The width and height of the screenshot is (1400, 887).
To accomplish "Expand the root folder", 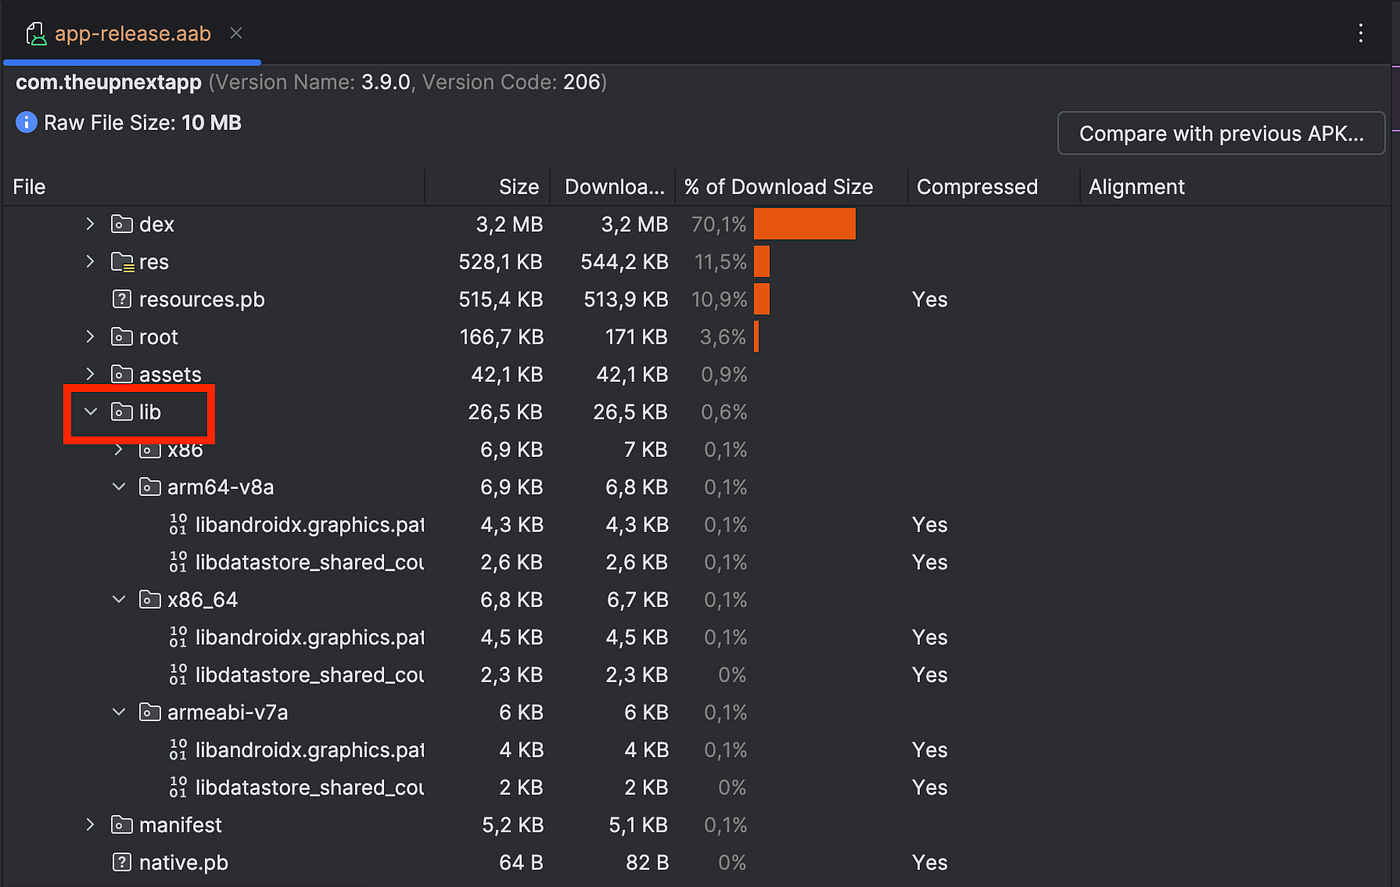I will (90, 337).
